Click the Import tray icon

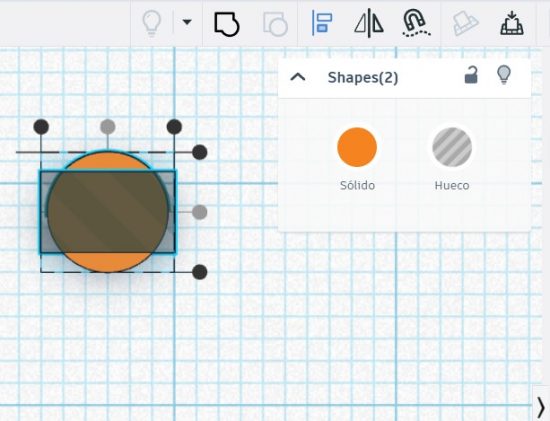[x=512, y=23]
